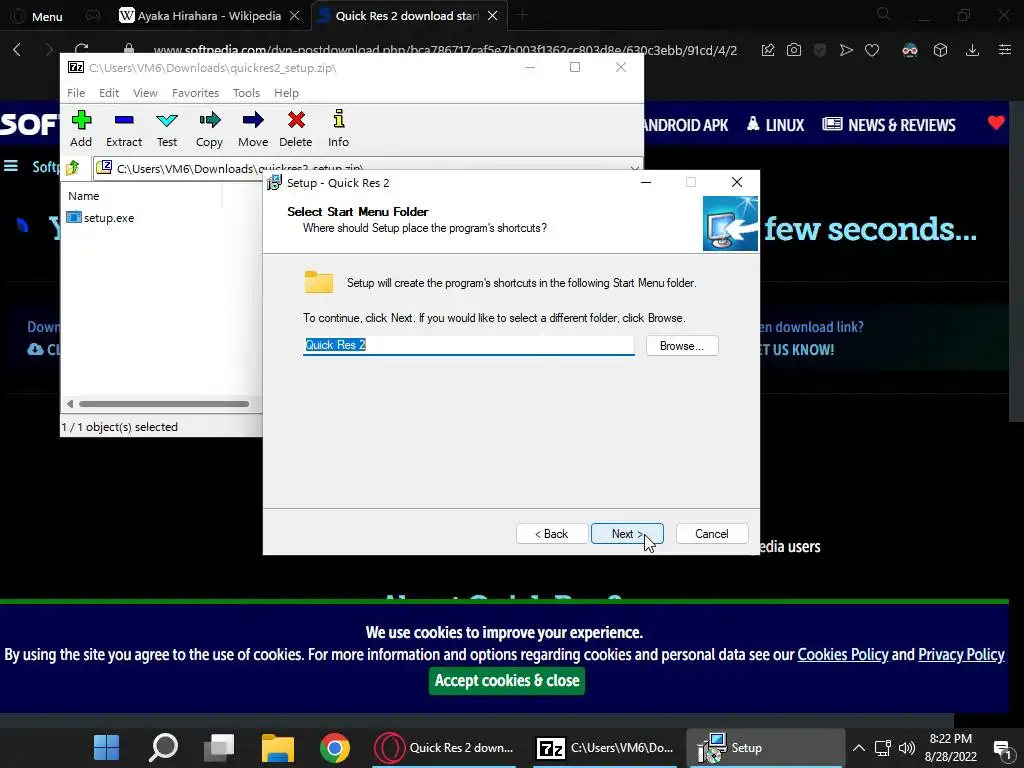Open the Tools menu in 7-Zip
Screen dimensions: 1024x768
coord(246,93)
